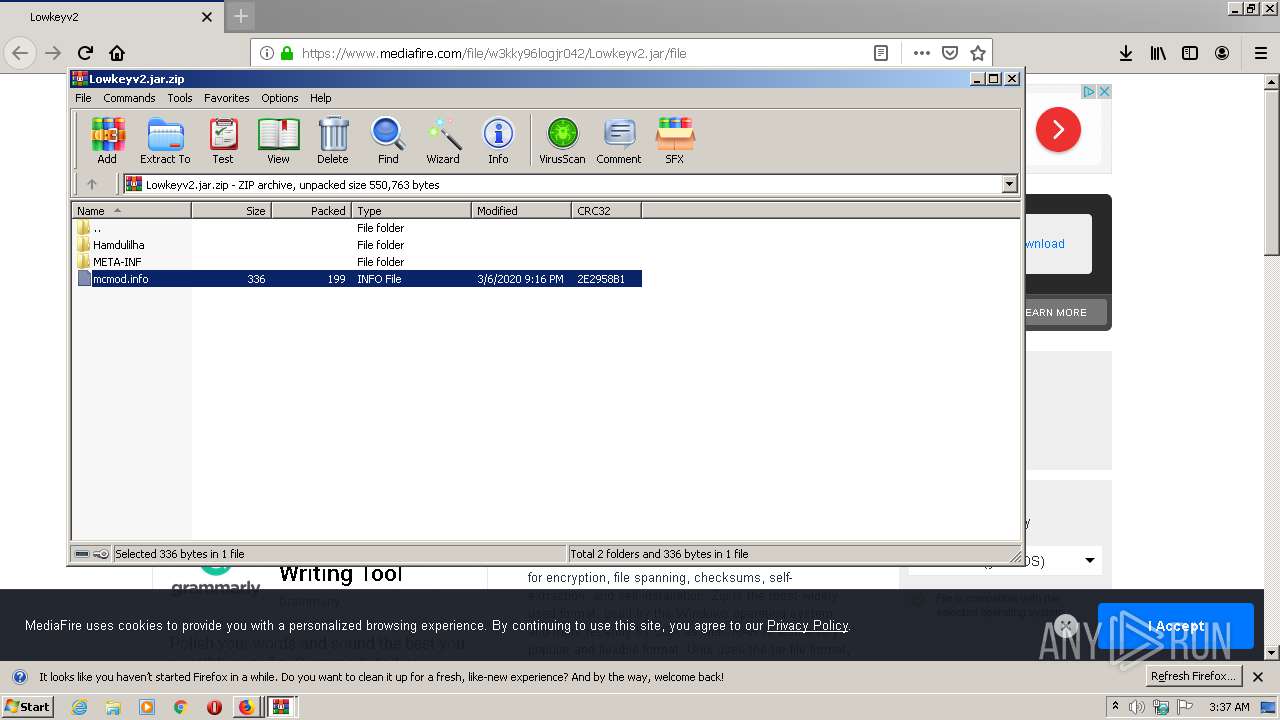
Task: Reload the Firefox page
Action: (x=85, y=53)
